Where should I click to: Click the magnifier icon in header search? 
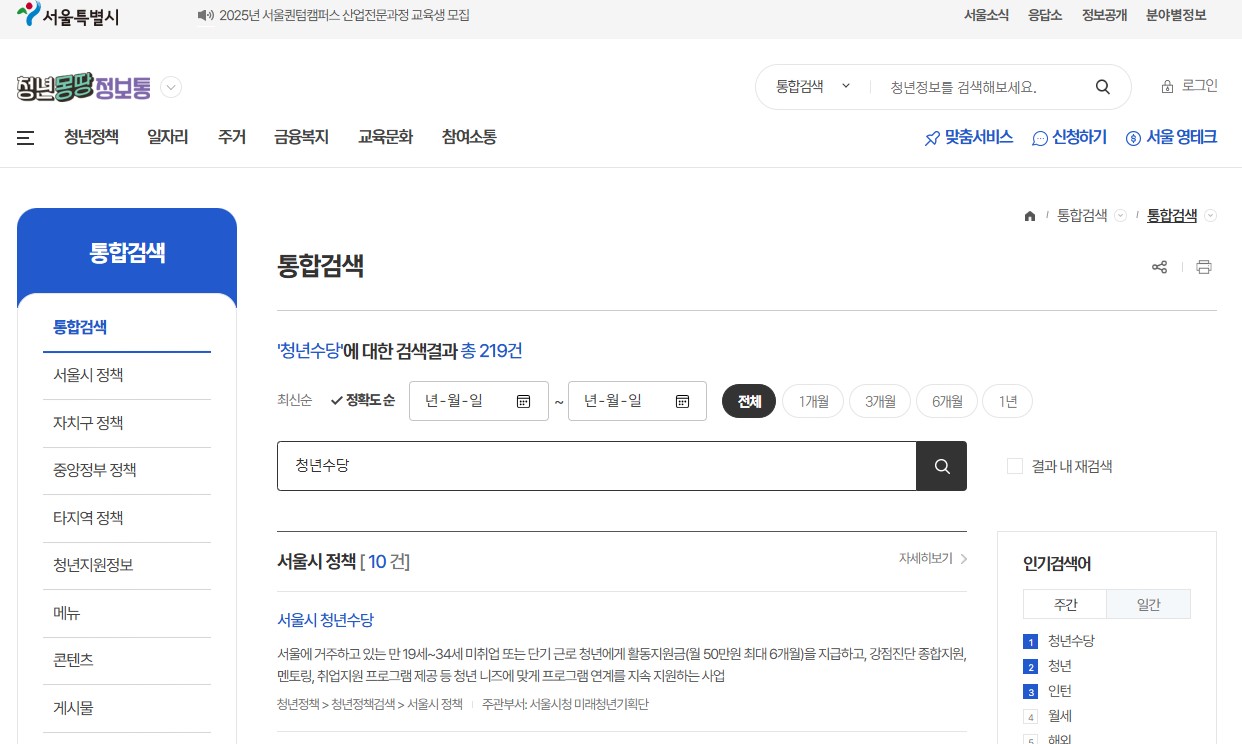(x=1103, y=87)
